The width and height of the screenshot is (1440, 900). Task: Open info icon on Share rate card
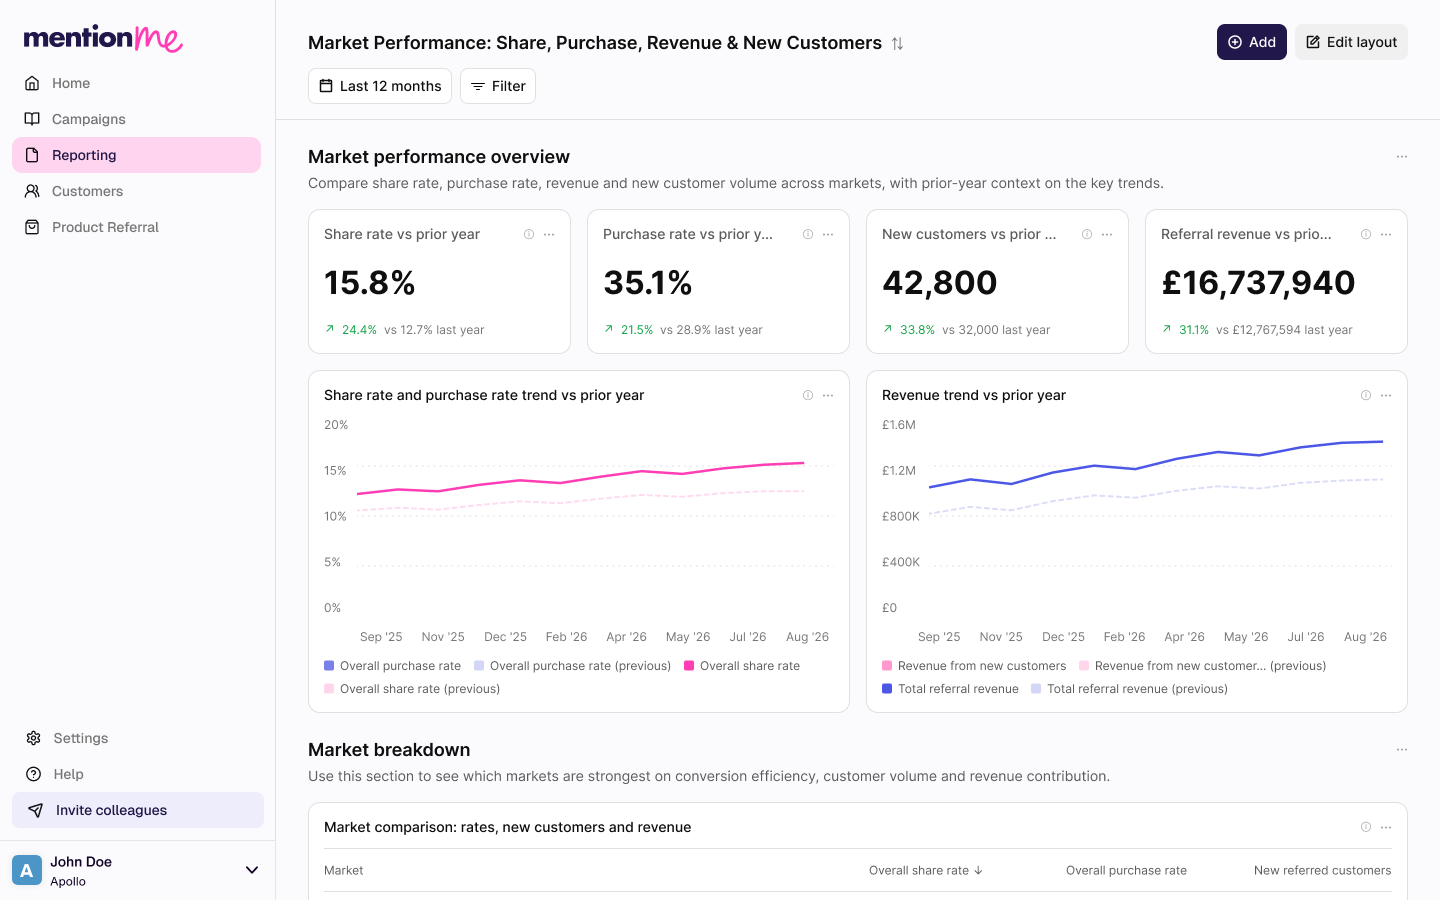[529, 234]
